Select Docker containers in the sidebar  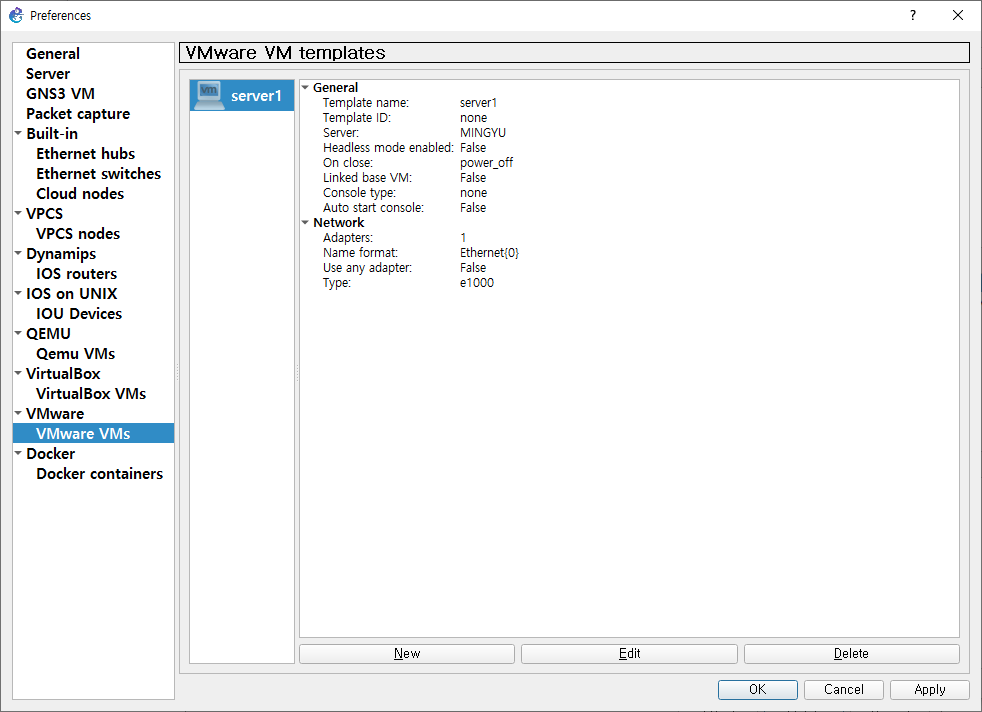(x=99, y=474)
